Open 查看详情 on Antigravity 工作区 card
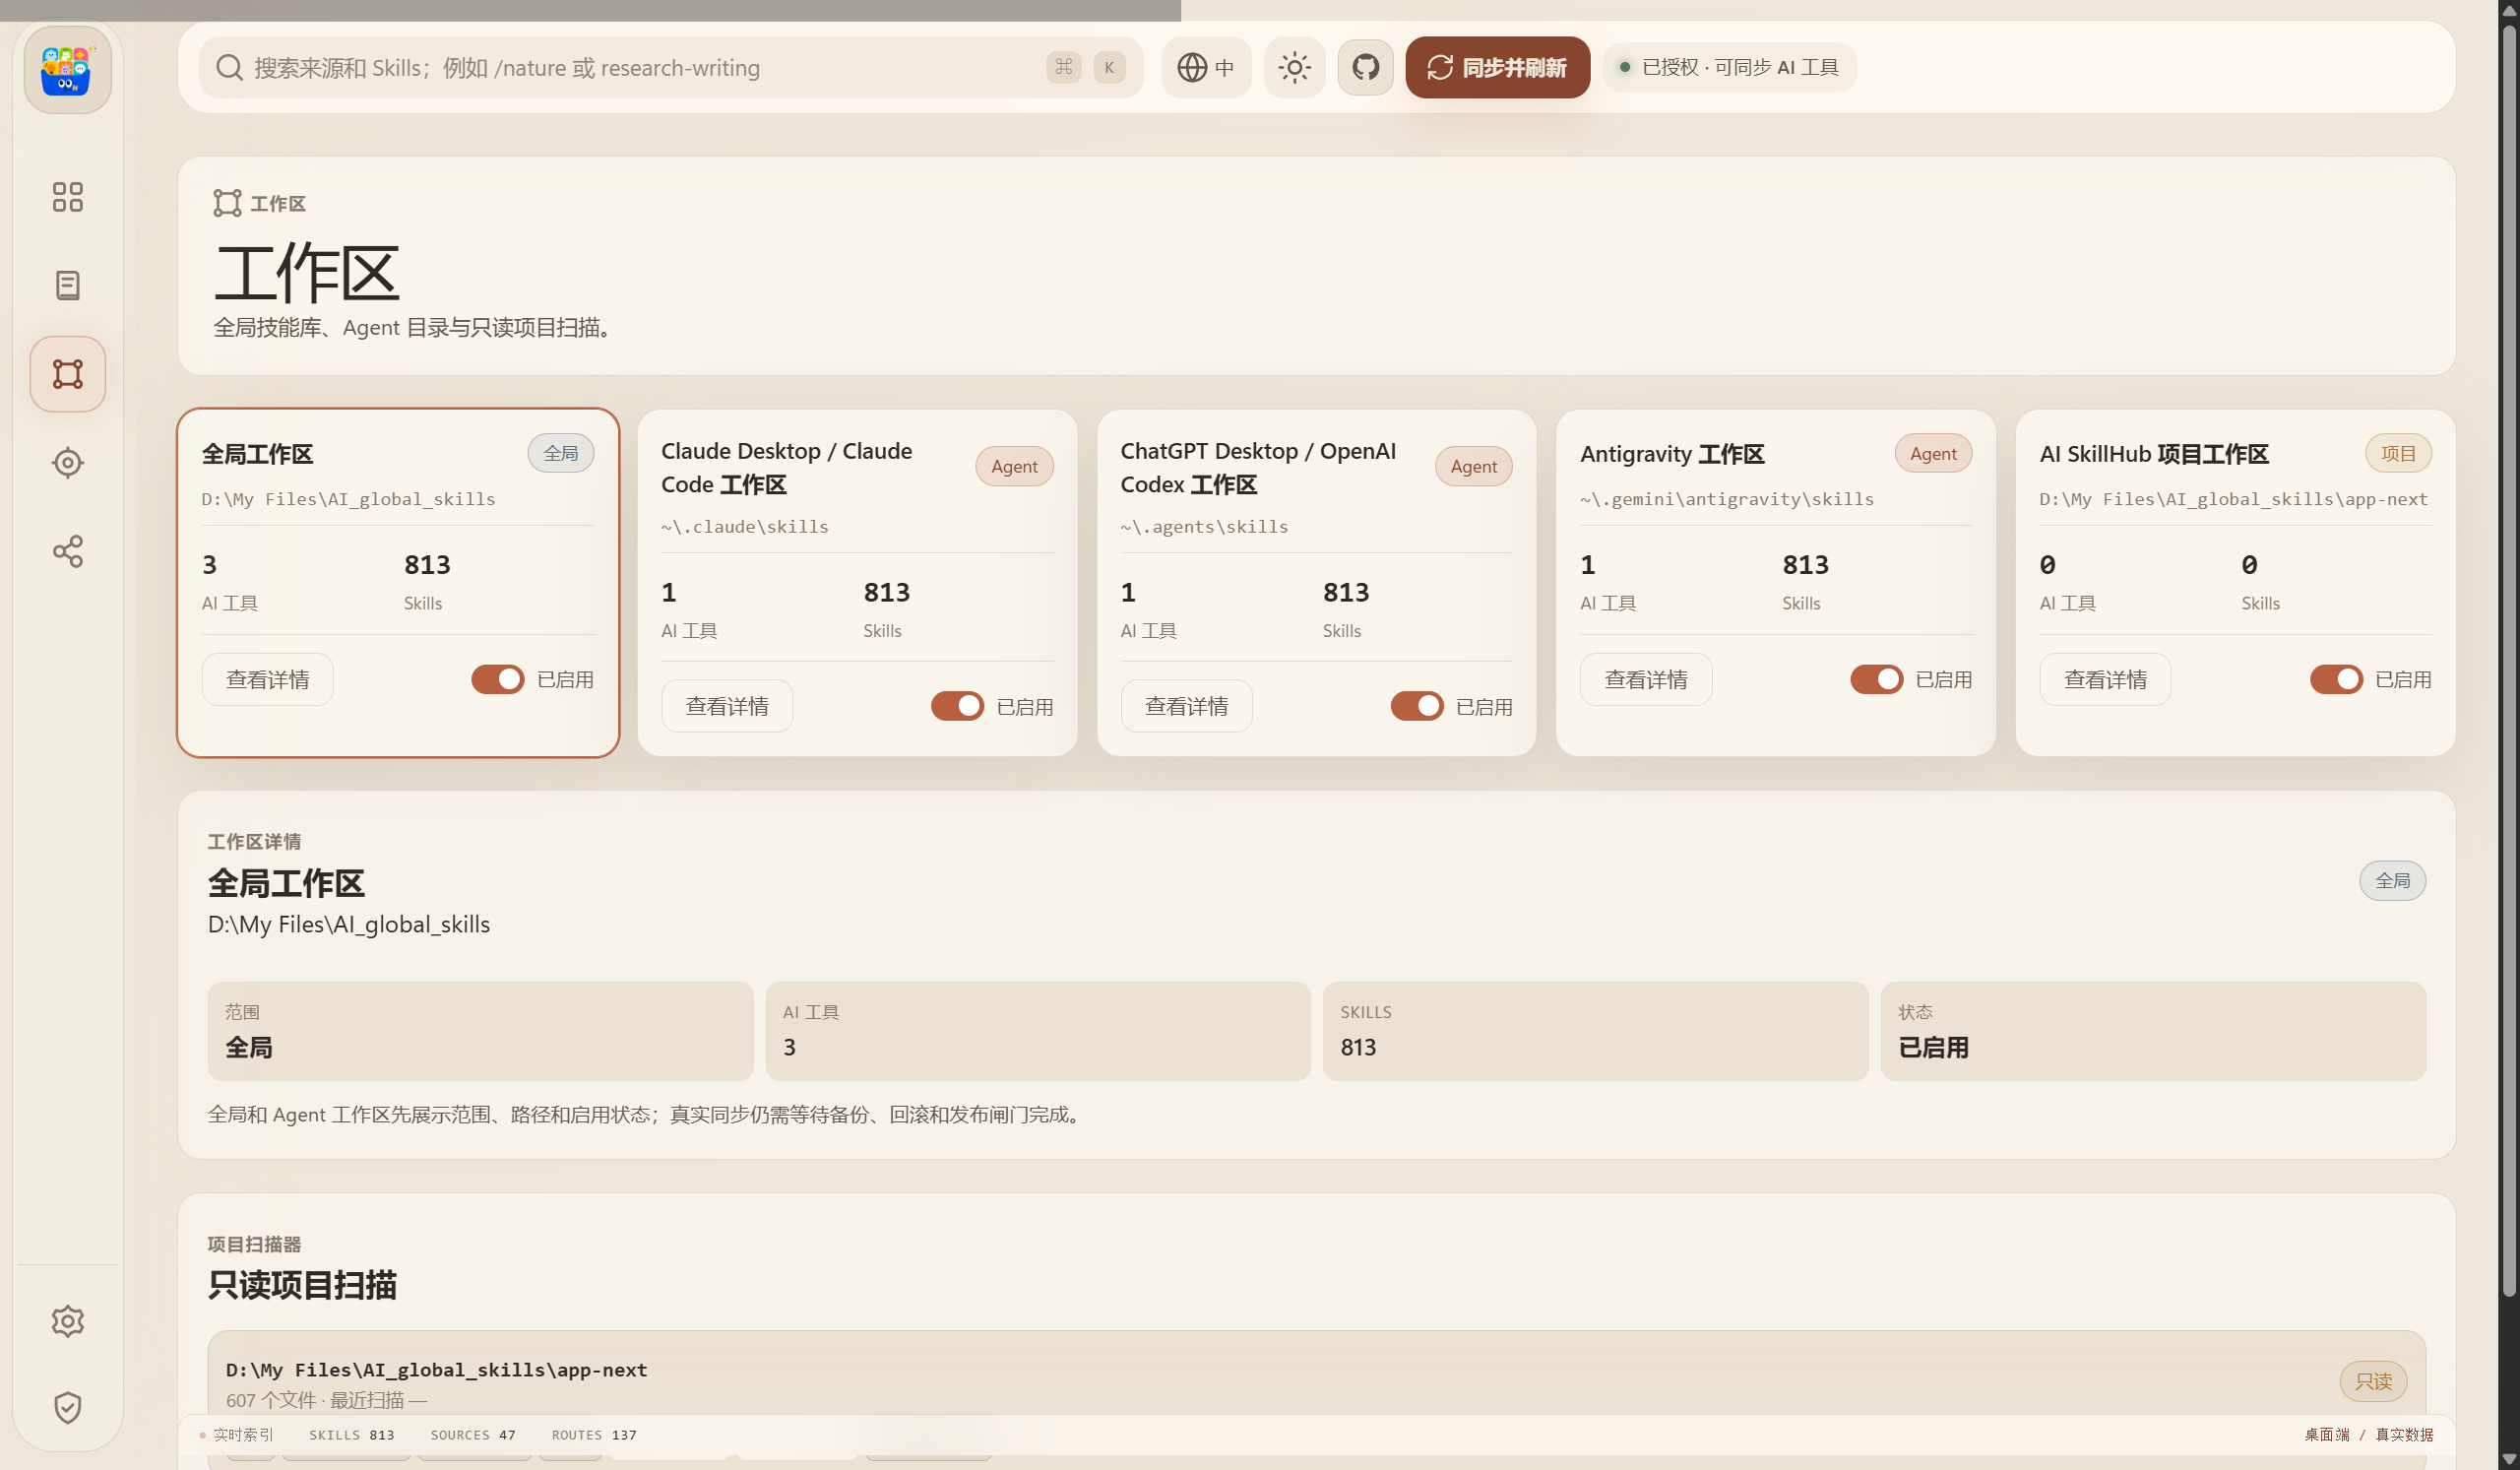Screen dimensions: 2520x1470 pos(1646,680)
